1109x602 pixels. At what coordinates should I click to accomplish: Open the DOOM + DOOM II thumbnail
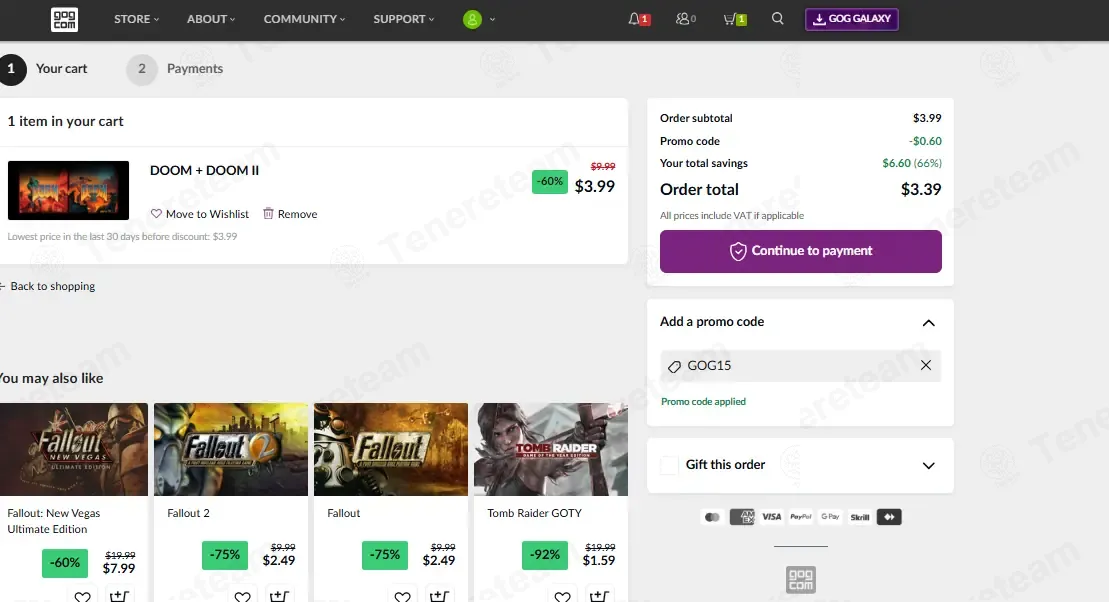[69, 190]
